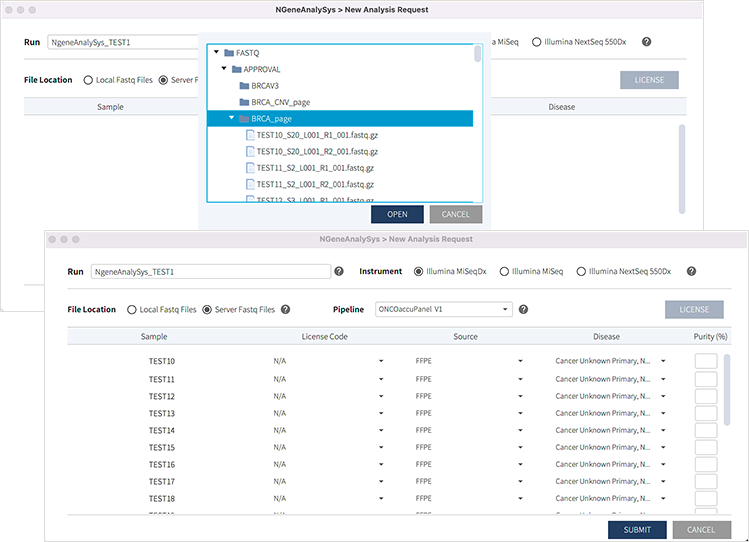Click the BRCA_CNV_page folder icon
The width and height of the screenshot is (749, 542).
[244, 102]
